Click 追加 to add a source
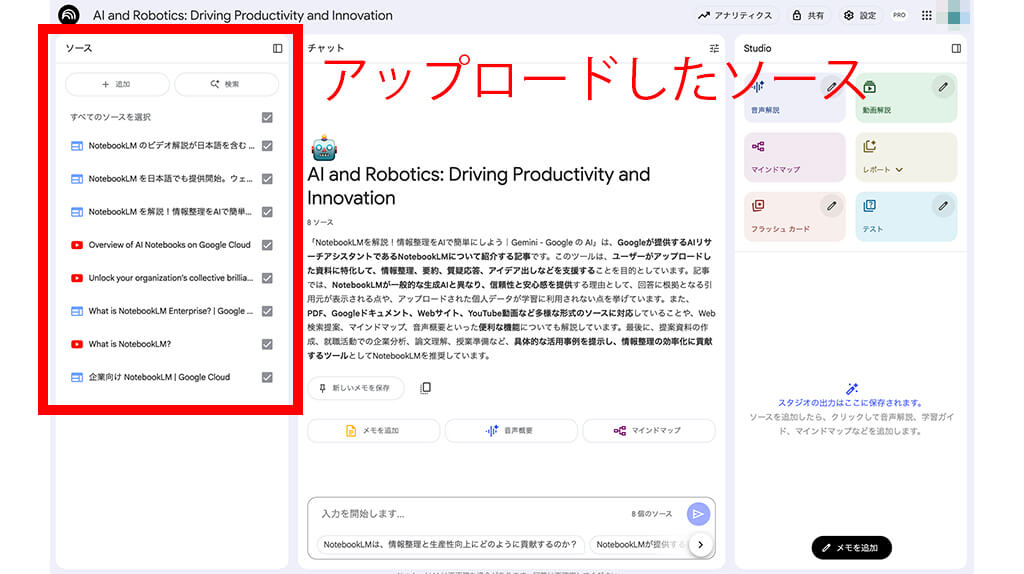Viewport: 1024px width, 574px height. coord(117,84)
